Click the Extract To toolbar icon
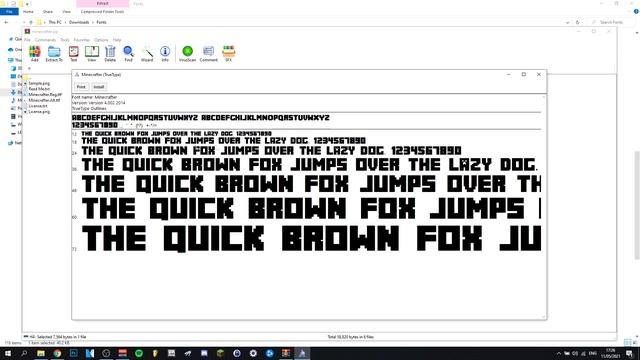 [x=54, y=53]
